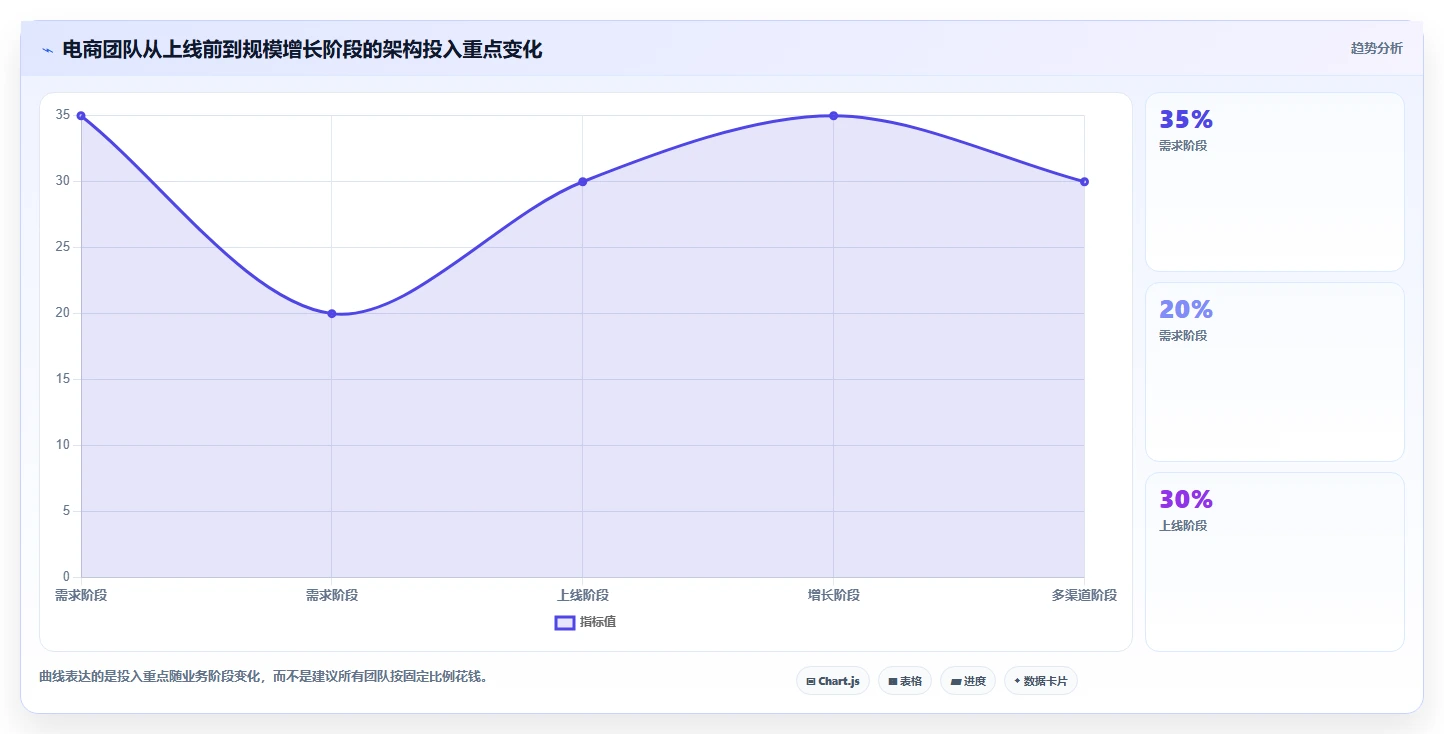The height and width of the screenshot is (734, 1444).
Task: Select the Chart.js tag
Action: [x=834, y=681]
